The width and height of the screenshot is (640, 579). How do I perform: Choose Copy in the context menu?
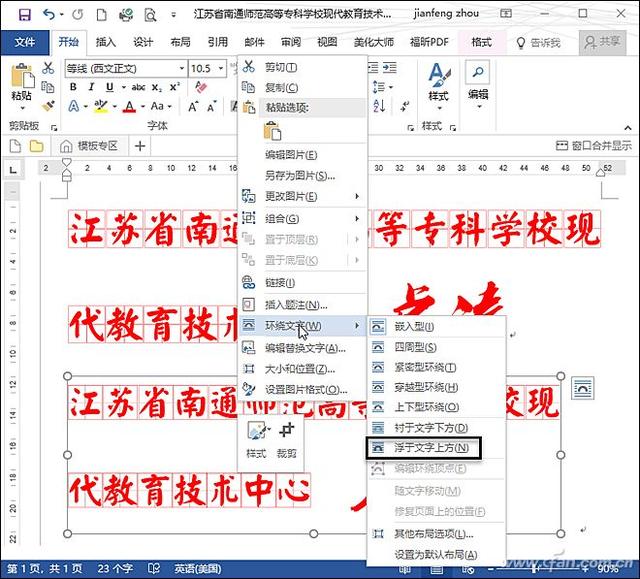coord(303,87)
